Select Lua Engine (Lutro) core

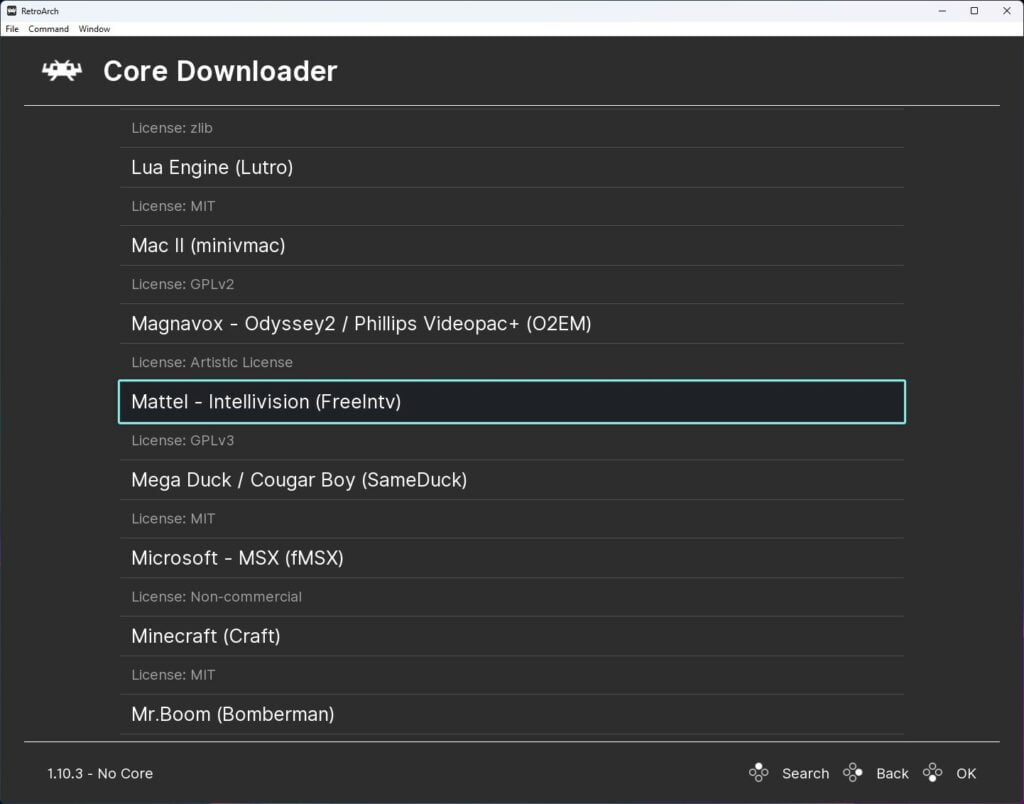(x=512, y=167)
